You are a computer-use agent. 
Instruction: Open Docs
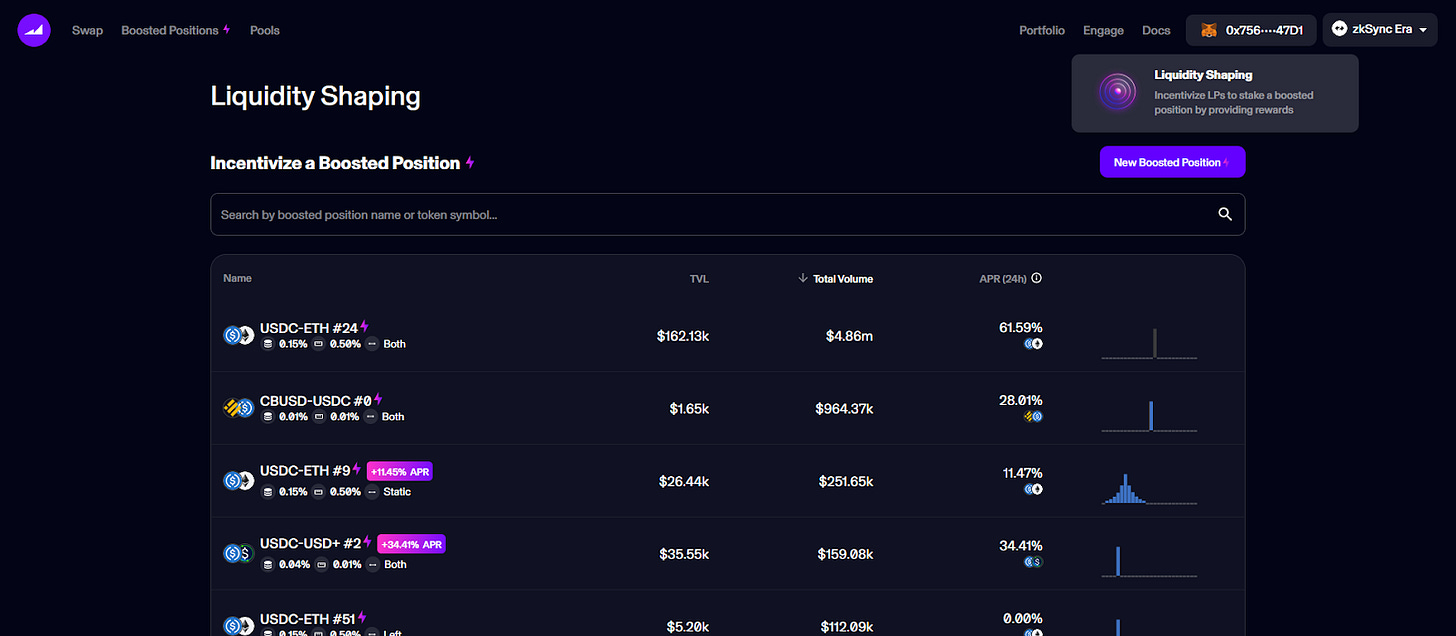point(1156,30)
